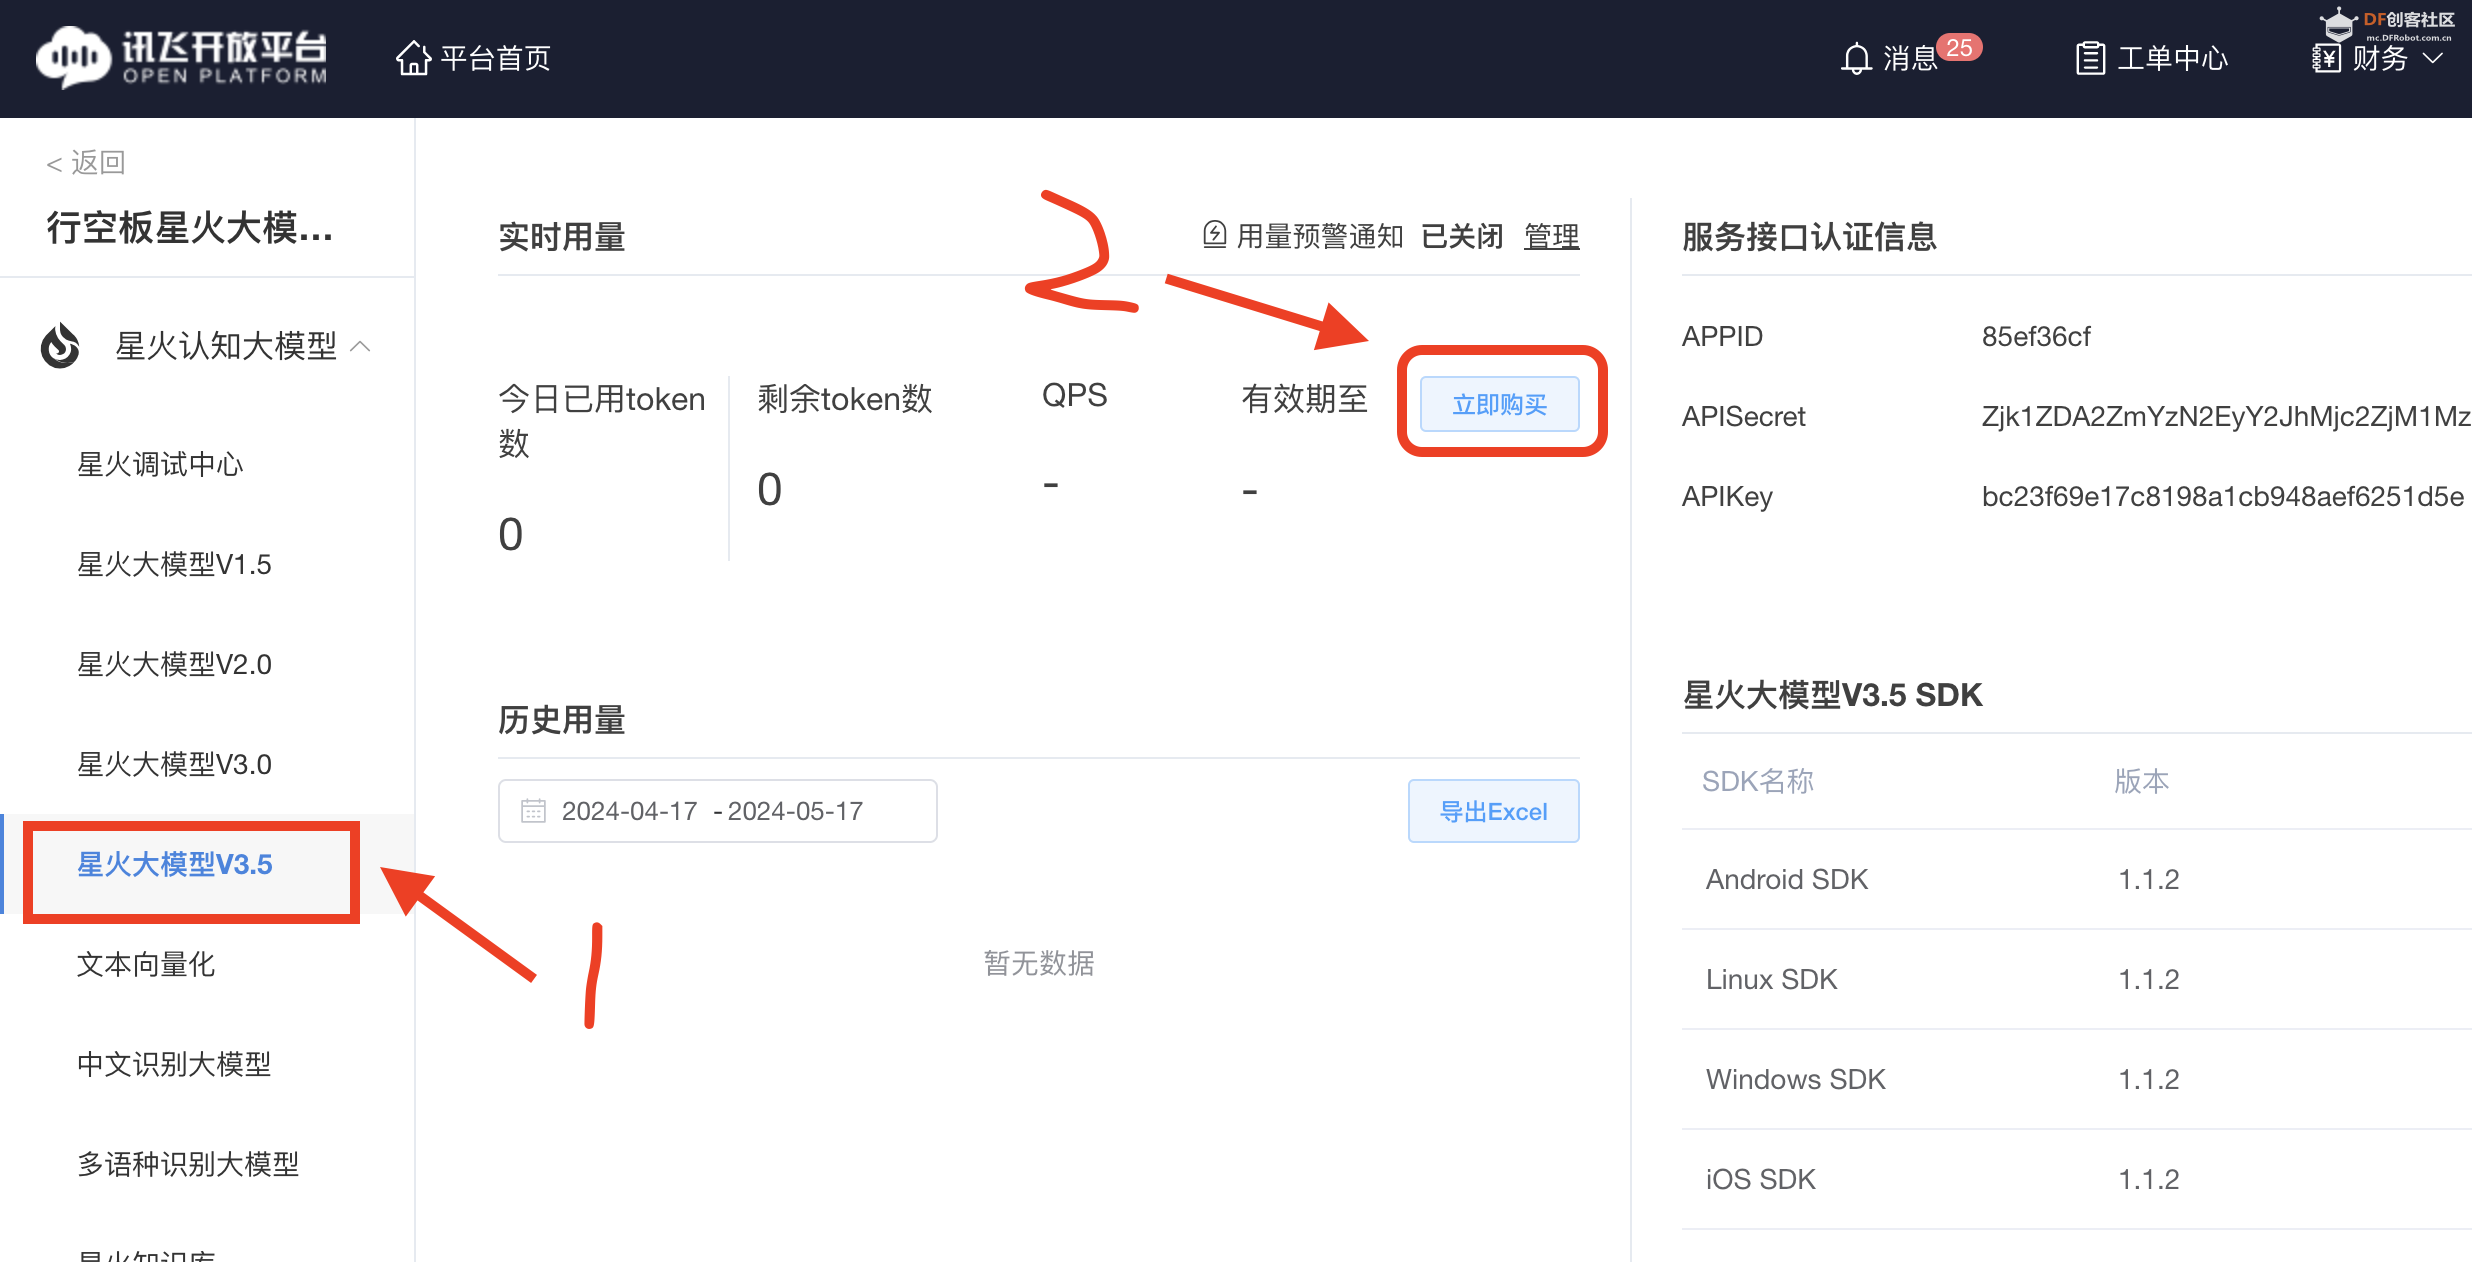Image resolution: width=2472 pixels, height=1262 pixels.
Task: Click the 立即购买 button
Action: [1500, 404]
